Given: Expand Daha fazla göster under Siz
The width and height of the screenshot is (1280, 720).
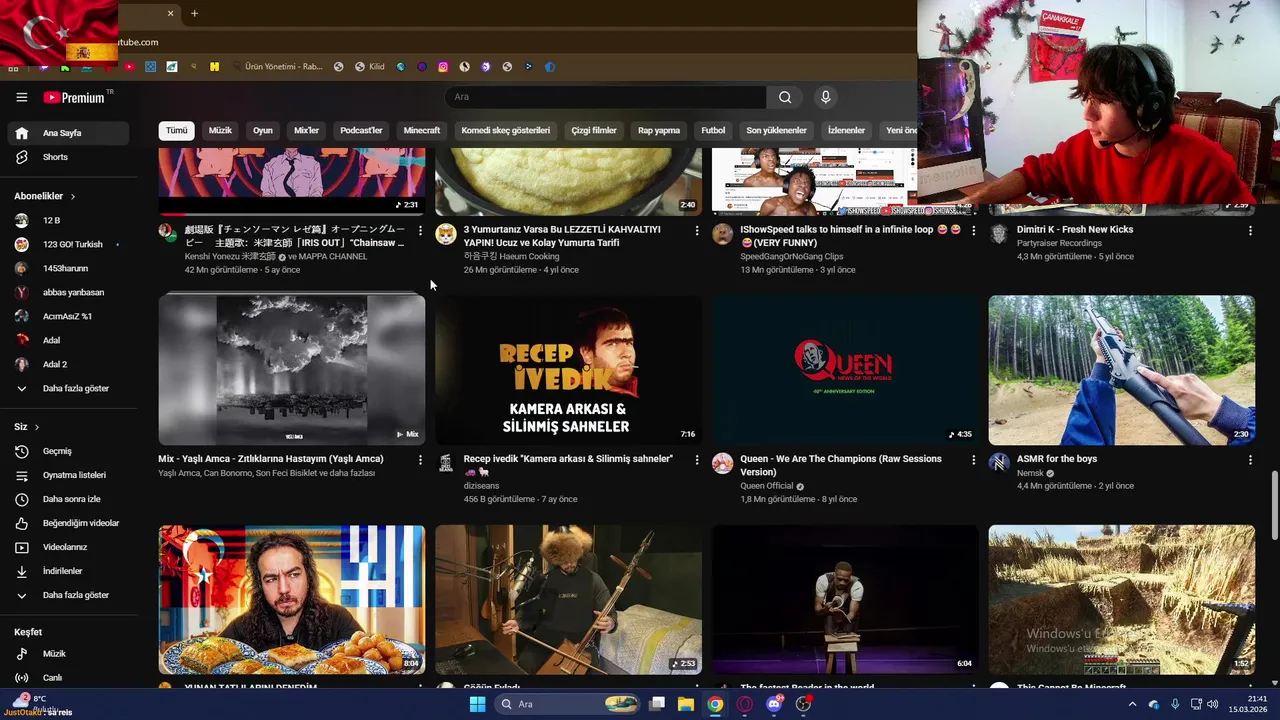Looking at the screenshot, I should click(68, 595).
